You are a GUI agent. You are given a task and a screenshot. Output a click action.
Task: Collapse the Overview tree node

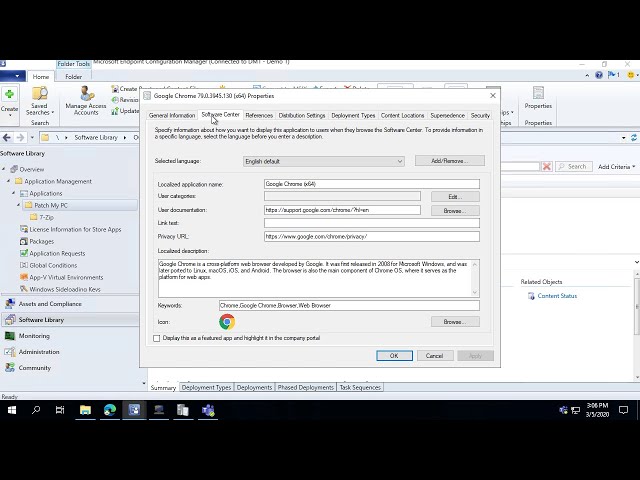[4, 169]
